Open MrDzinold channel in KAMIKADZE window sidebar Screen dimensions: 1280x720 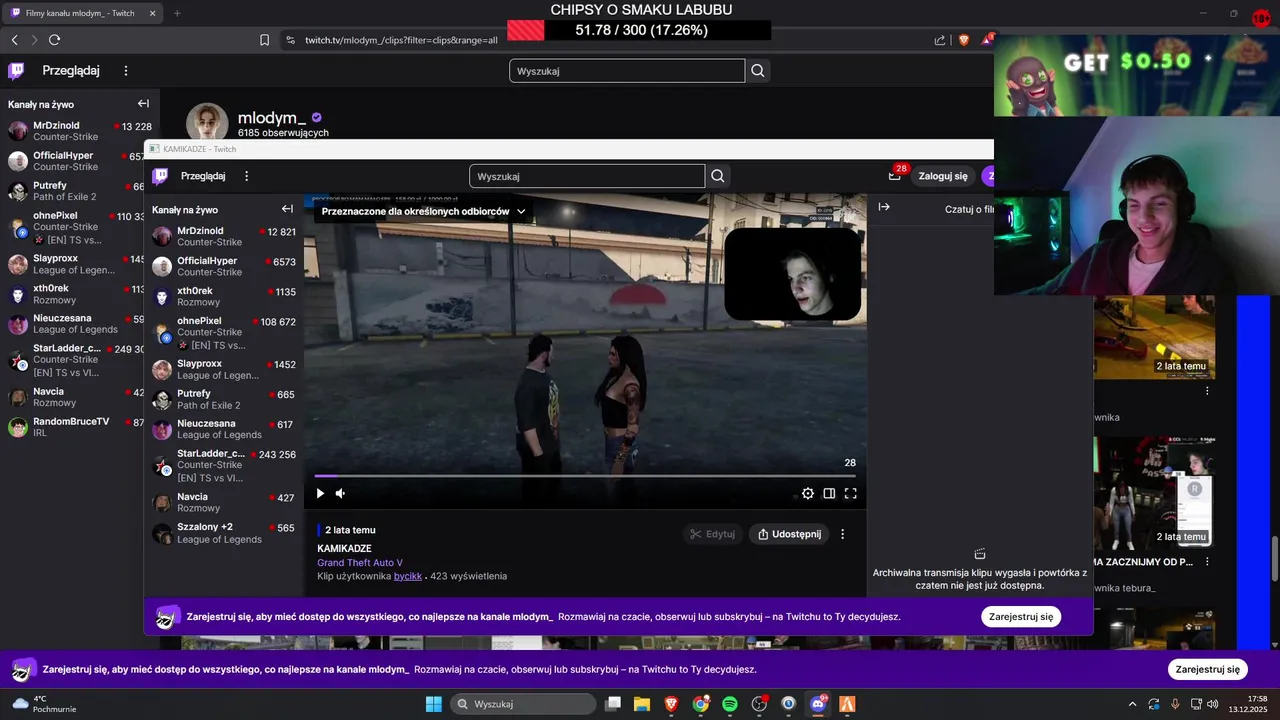(x=224, y=236)
